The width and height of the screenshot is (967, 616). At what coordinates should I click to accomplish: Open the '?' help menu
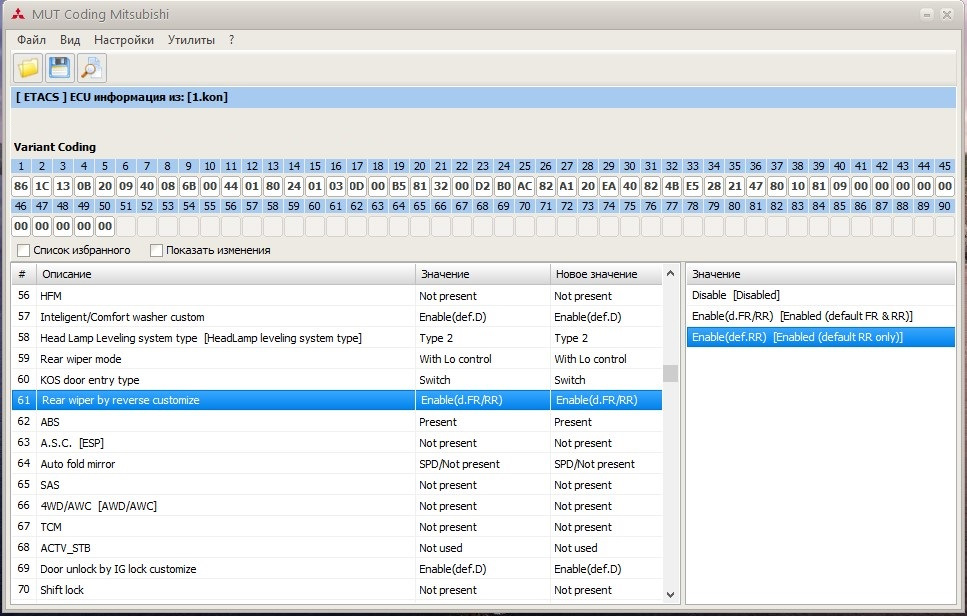pos(232,40)
